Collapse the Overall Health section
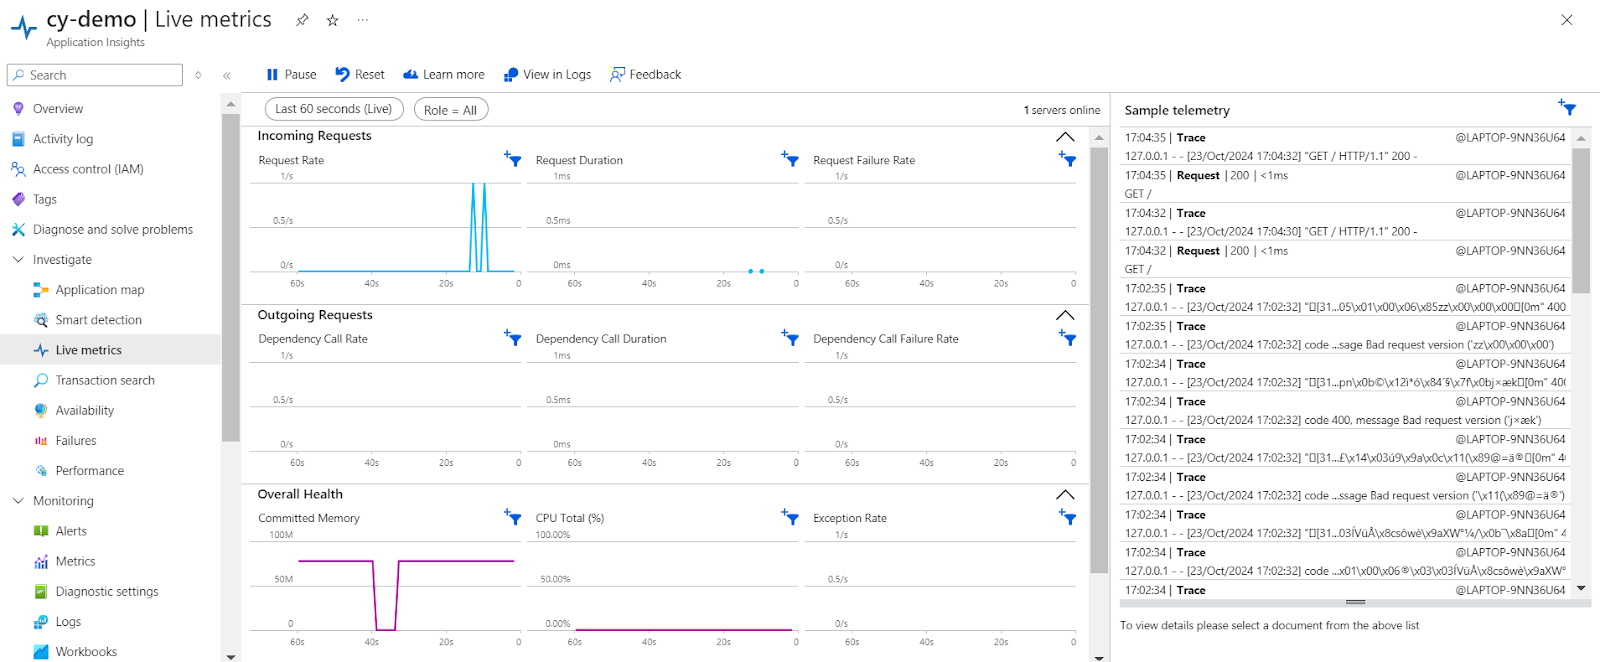Viewport: 1600px width, 662px height. click(x=1065, y=495)
